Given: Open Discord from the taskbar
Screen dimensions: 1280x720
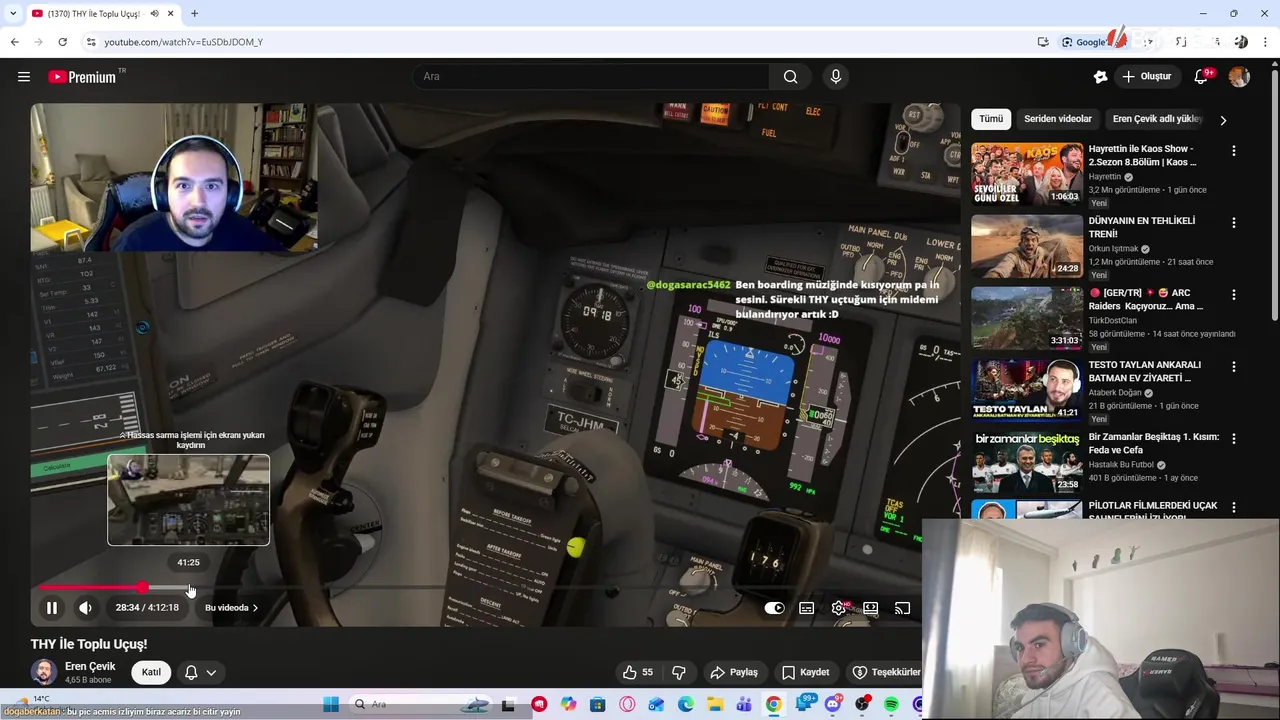Looking at the screenshot, I should [832, 704].
